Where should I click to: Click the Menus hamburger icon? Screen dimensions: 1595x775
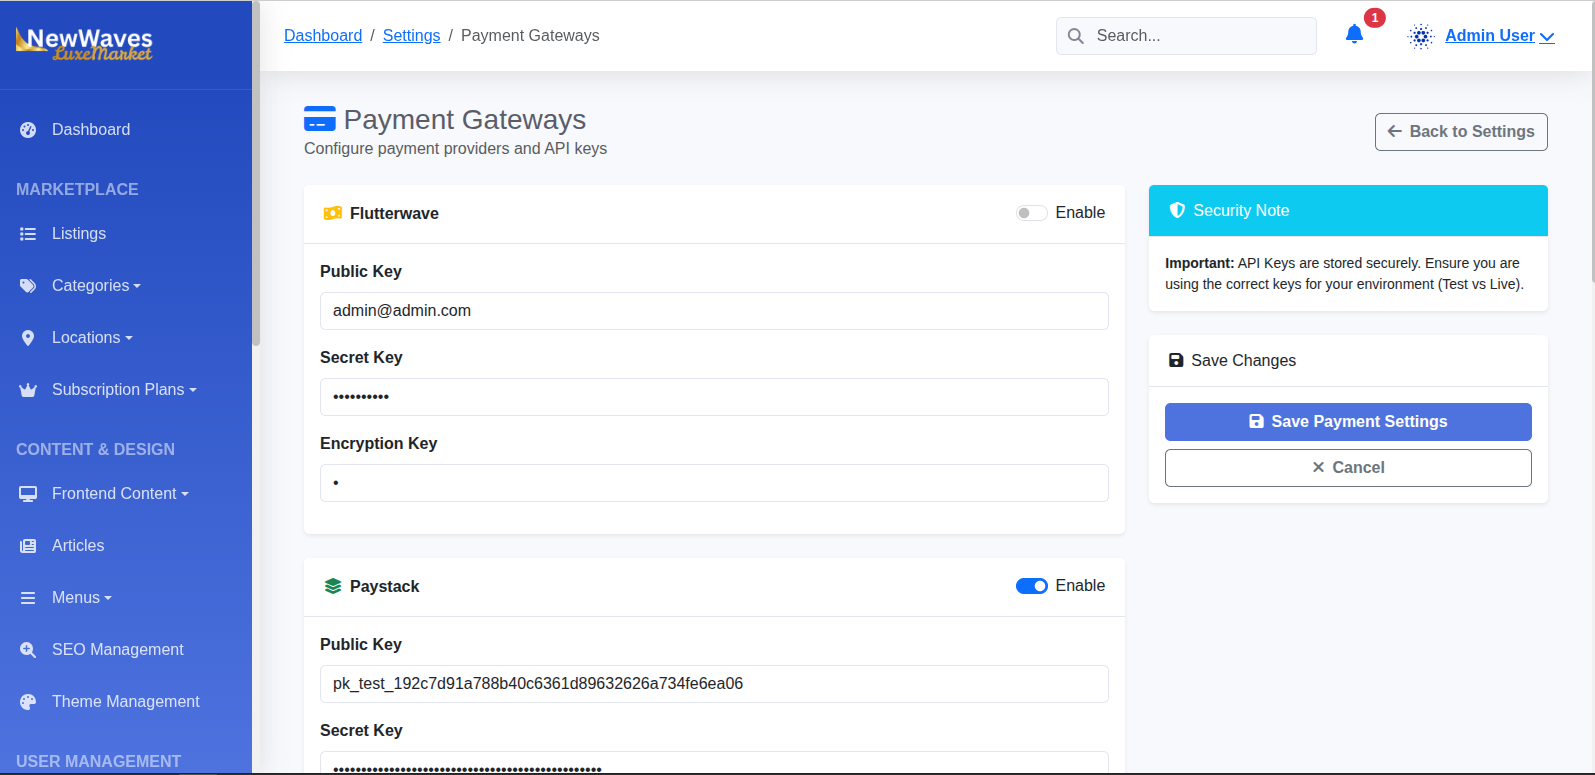click(x=28, y=598)
